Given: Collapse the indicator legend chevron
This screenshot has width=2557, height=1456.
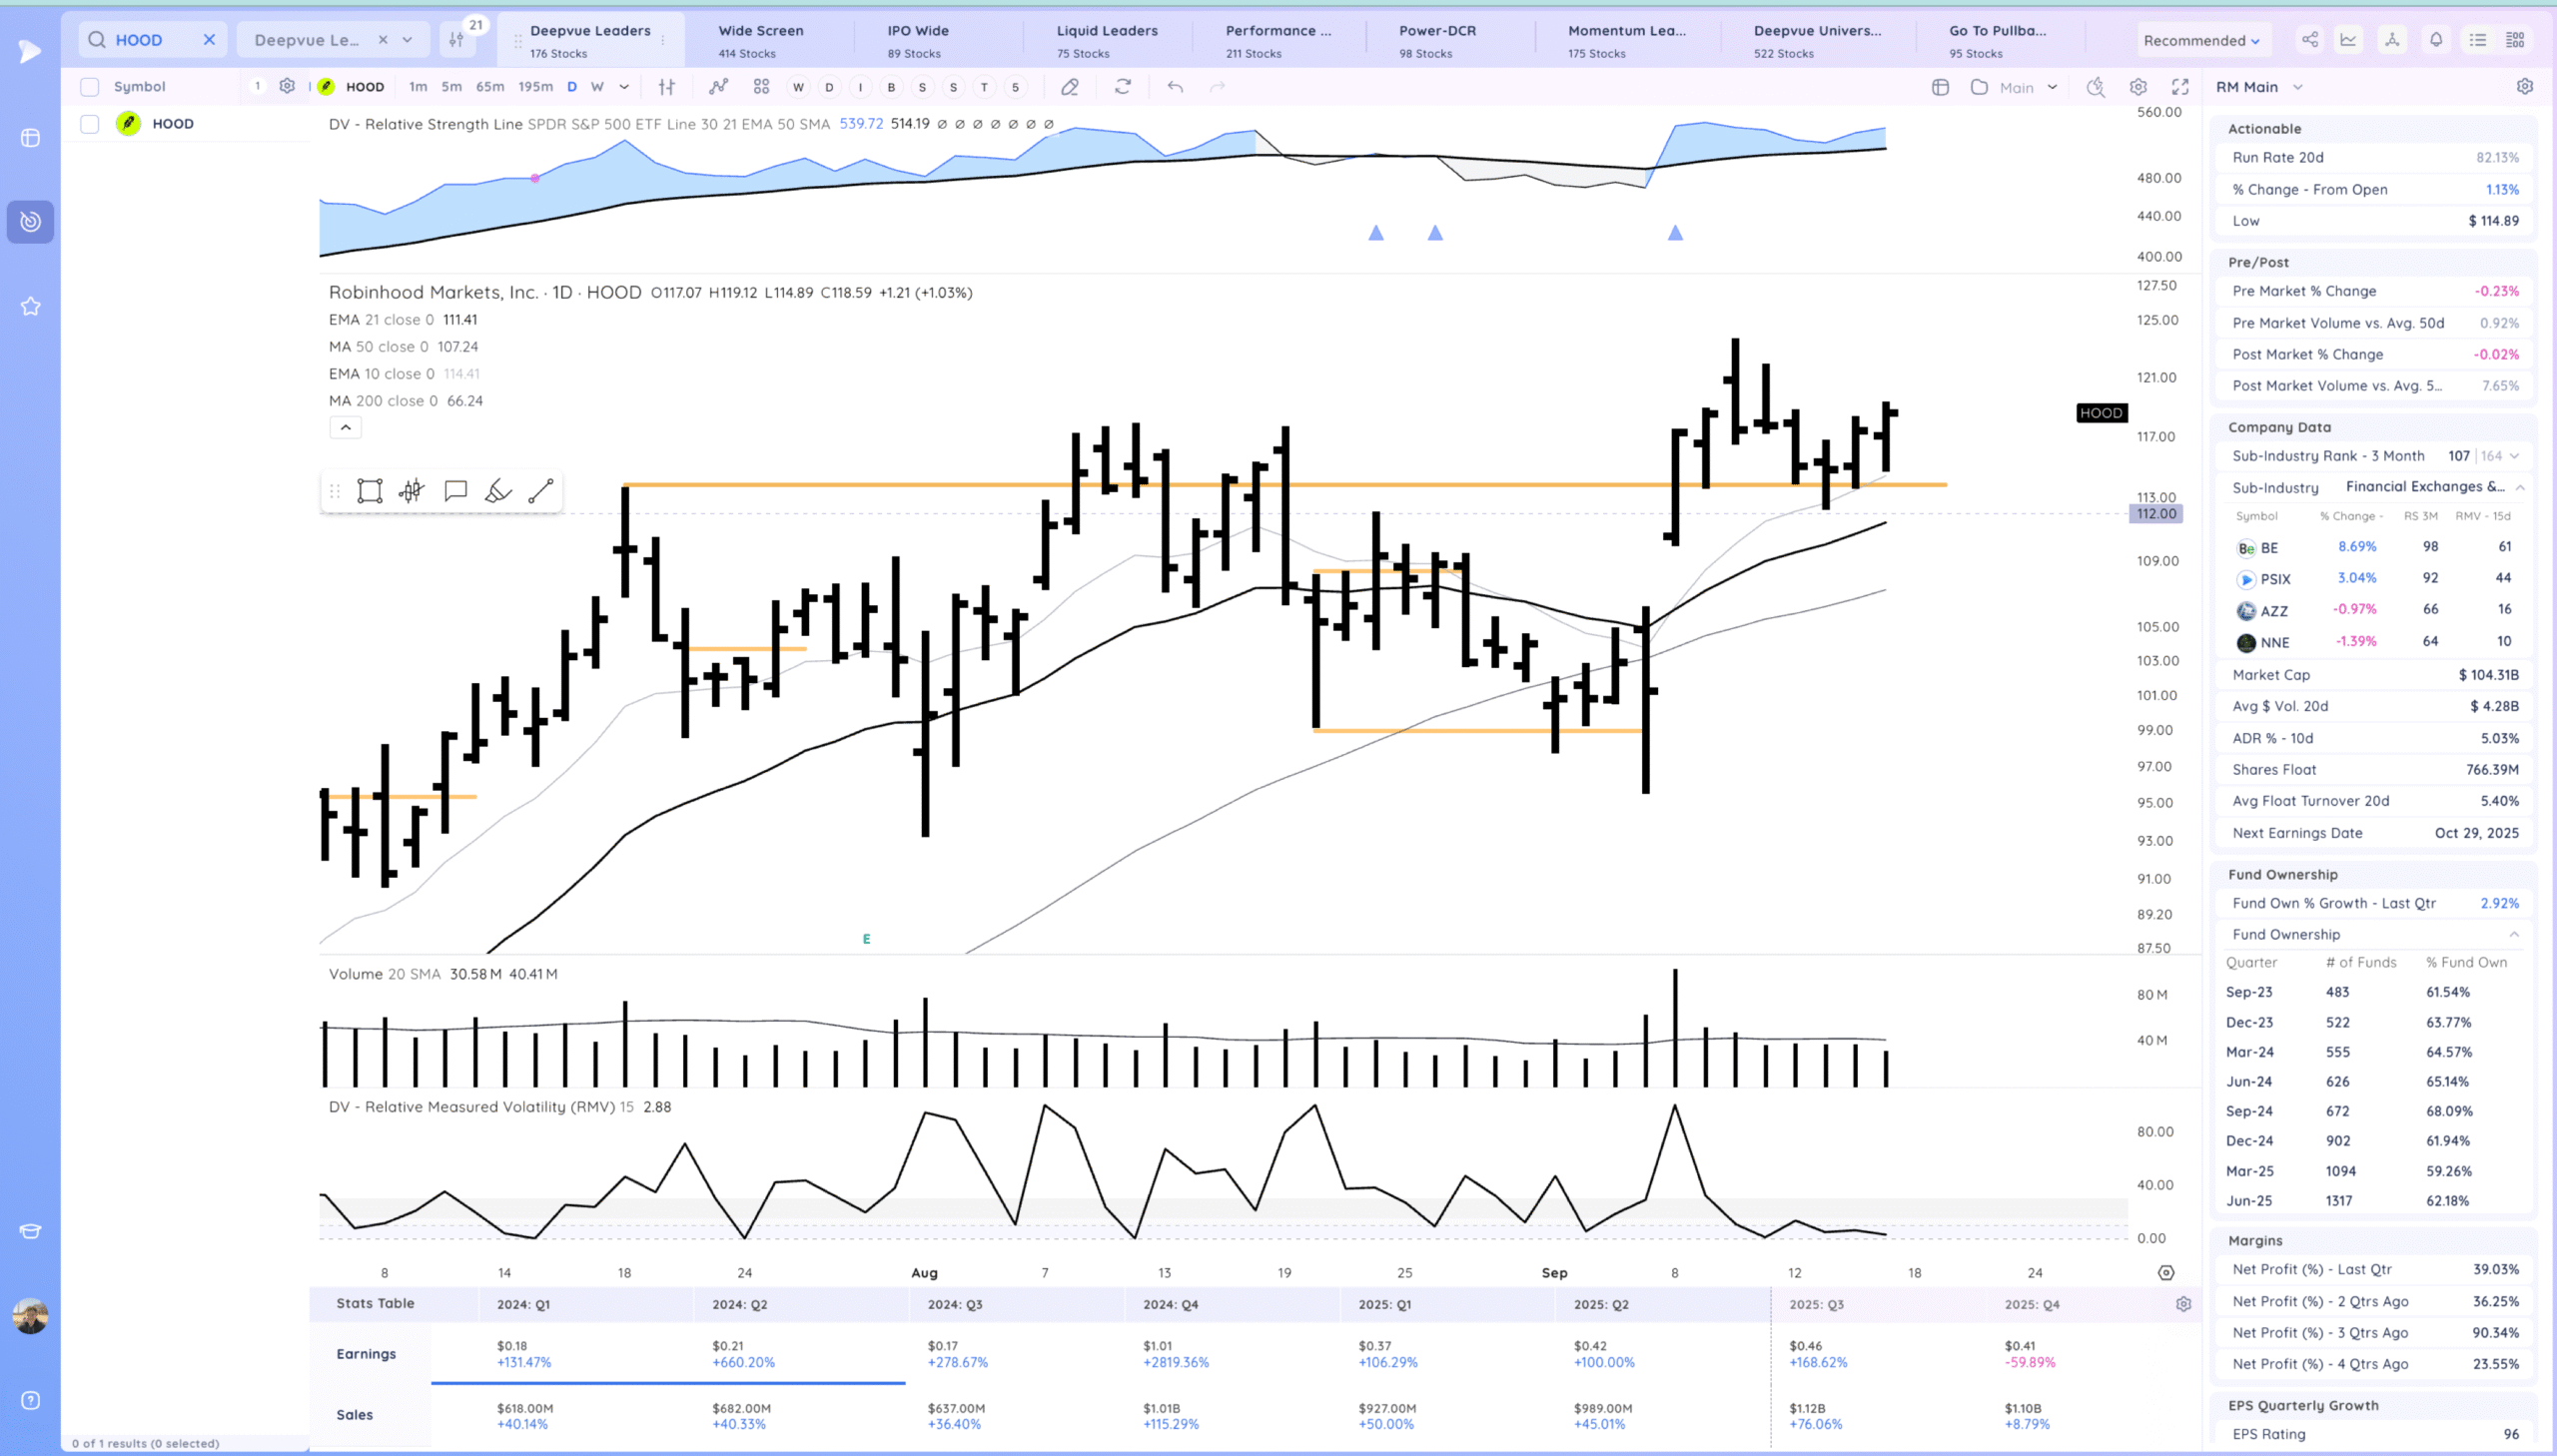Looking at the screenshot, I should (346, 427).
